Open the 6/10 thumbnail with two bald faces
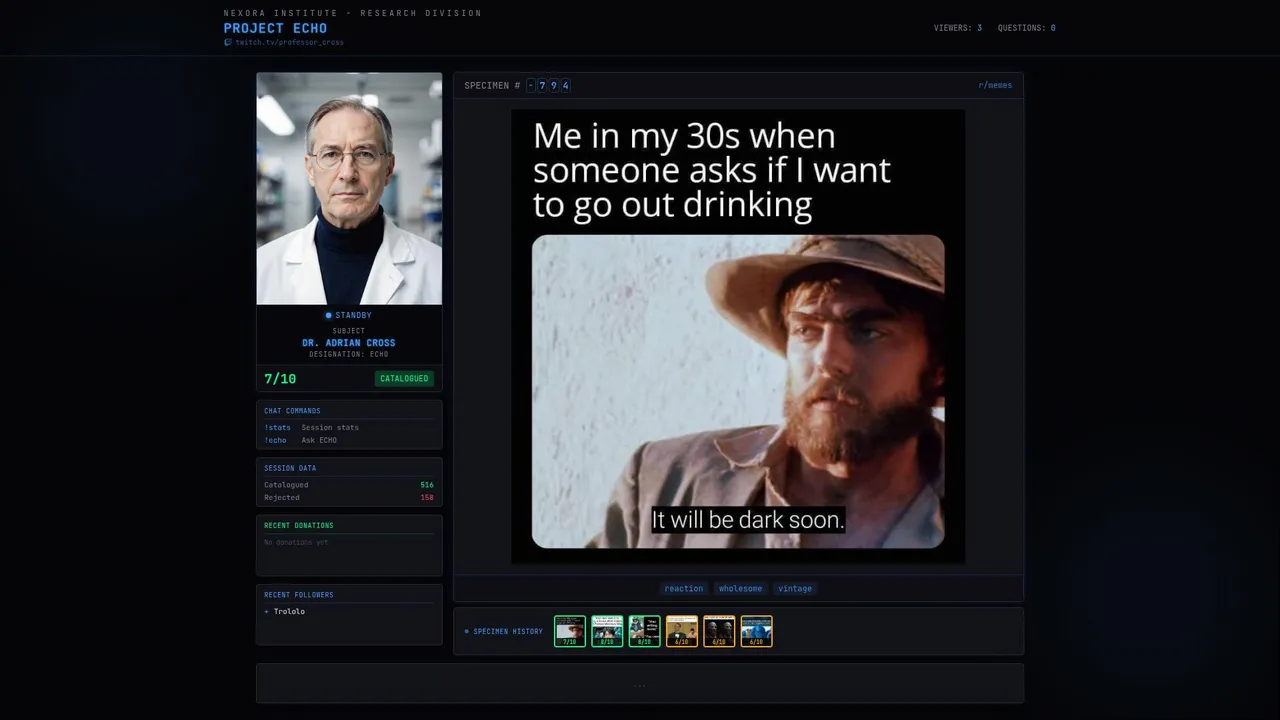This screenshot has height=720, width=1280. [x=719, y=631]
